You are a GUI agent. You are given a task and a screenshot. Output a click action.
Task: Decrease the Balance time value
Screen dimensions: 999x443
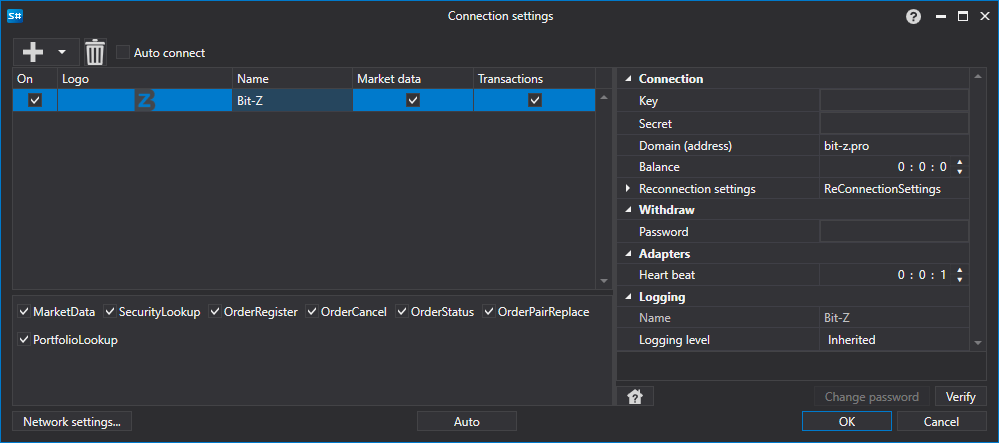coord(959,171)
